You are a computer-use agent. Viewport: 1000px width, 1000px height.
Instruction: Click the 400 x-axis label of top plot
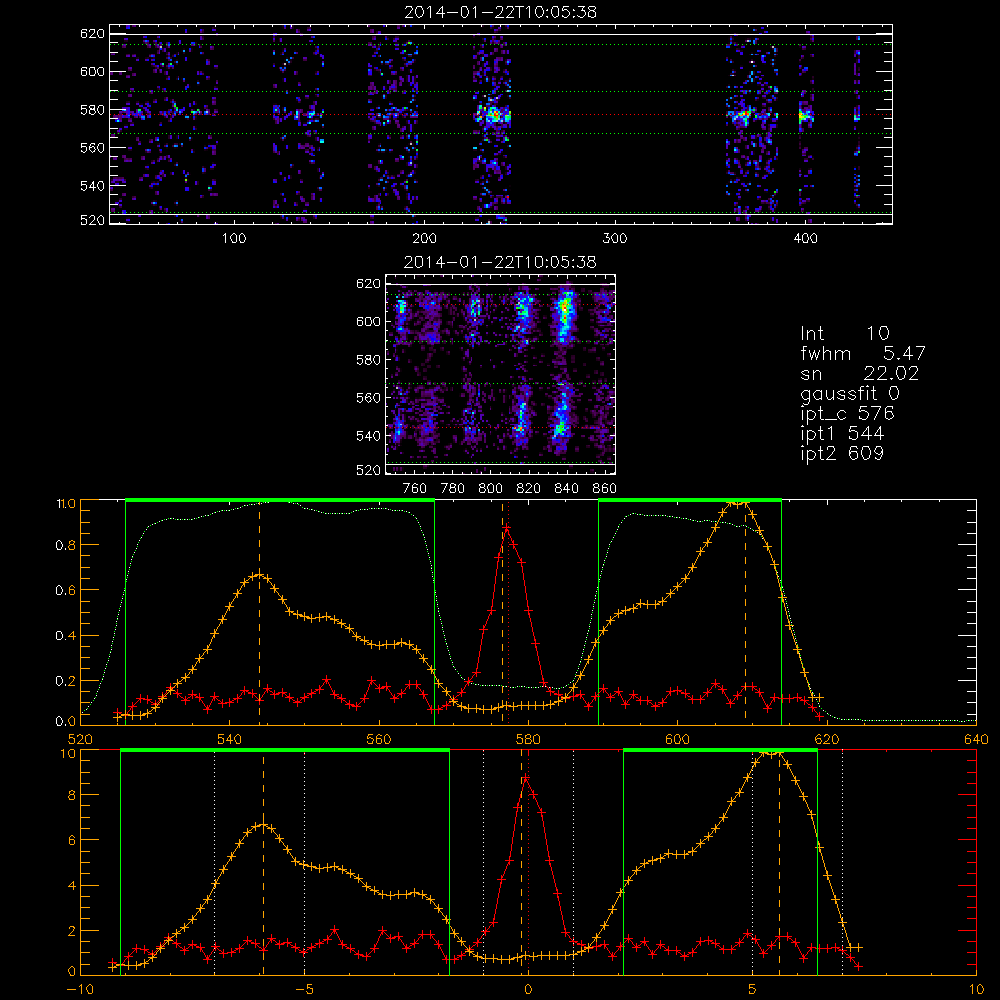click(x=805, y=239)
